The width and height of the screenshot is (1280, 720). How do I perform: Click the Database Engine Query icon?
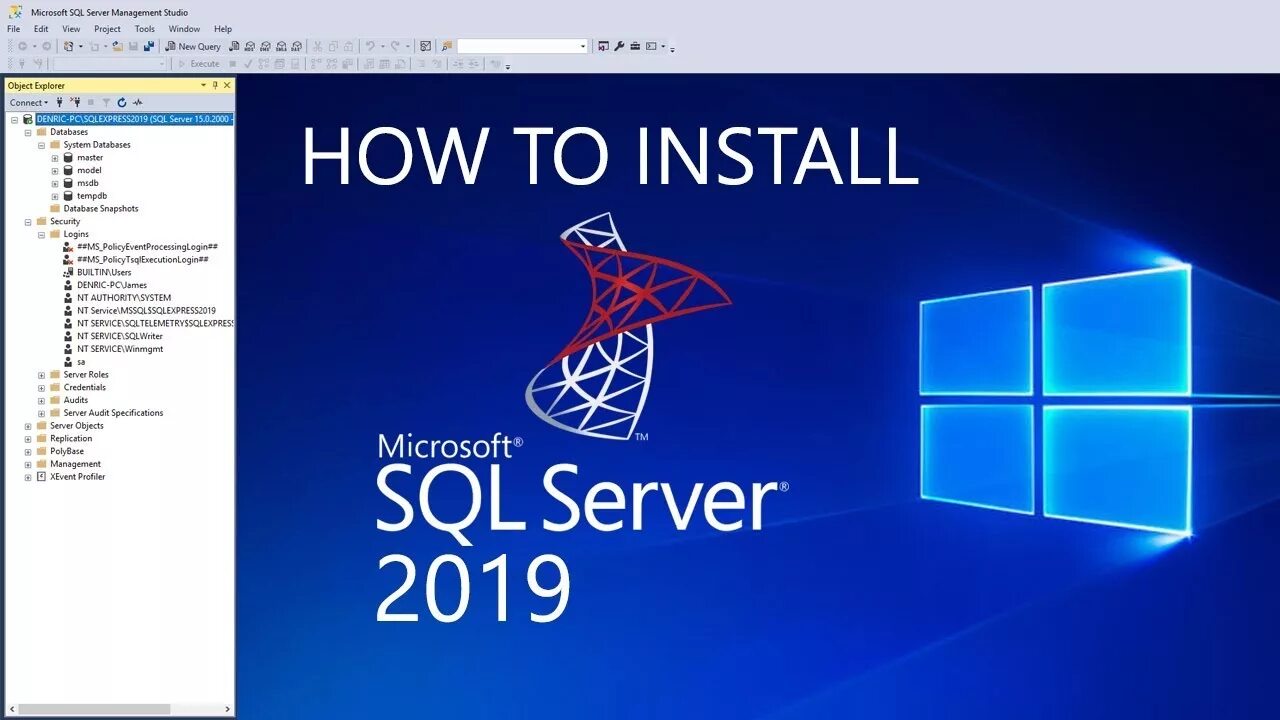[x=234, y=46]
